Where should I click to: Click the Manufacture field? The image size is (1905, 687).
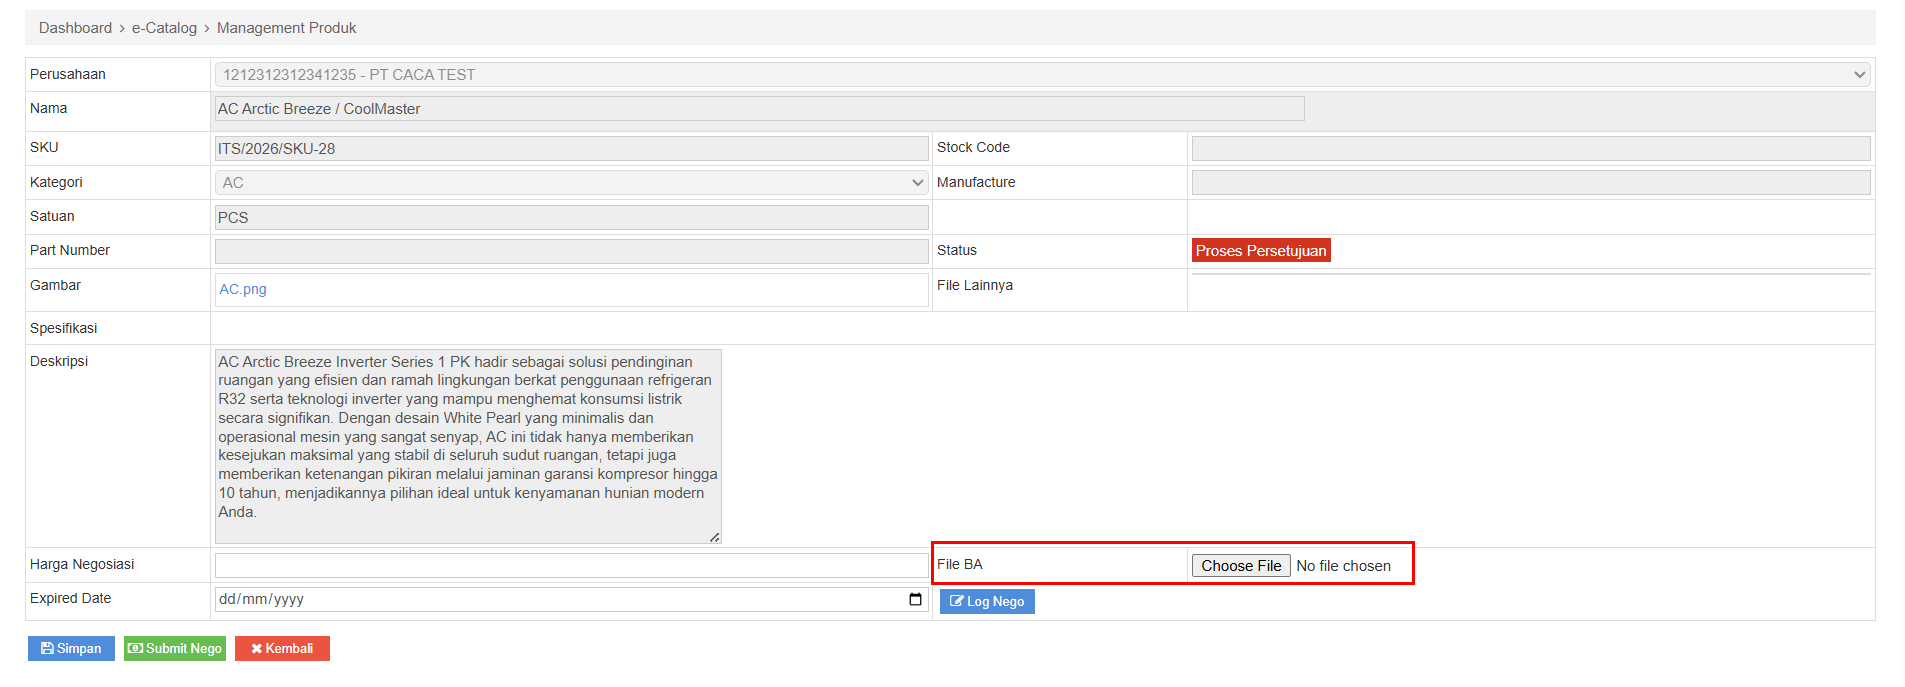coord(1530,183)
